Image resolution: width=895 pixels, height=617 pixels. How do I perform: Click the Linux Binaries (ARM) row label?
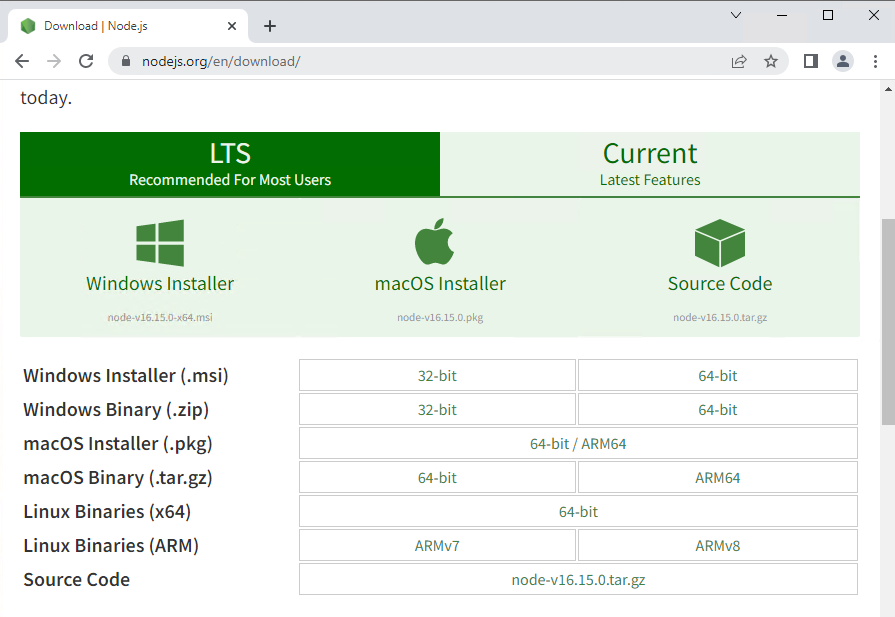click(111, 546)
